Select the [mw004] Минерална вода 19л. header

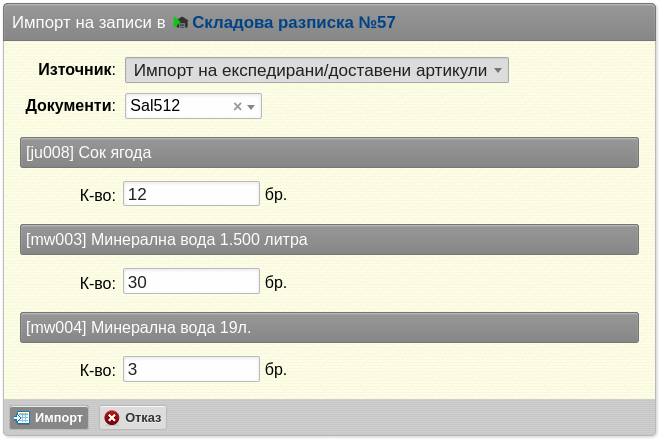pyautogui.click(x=330, y=327)
